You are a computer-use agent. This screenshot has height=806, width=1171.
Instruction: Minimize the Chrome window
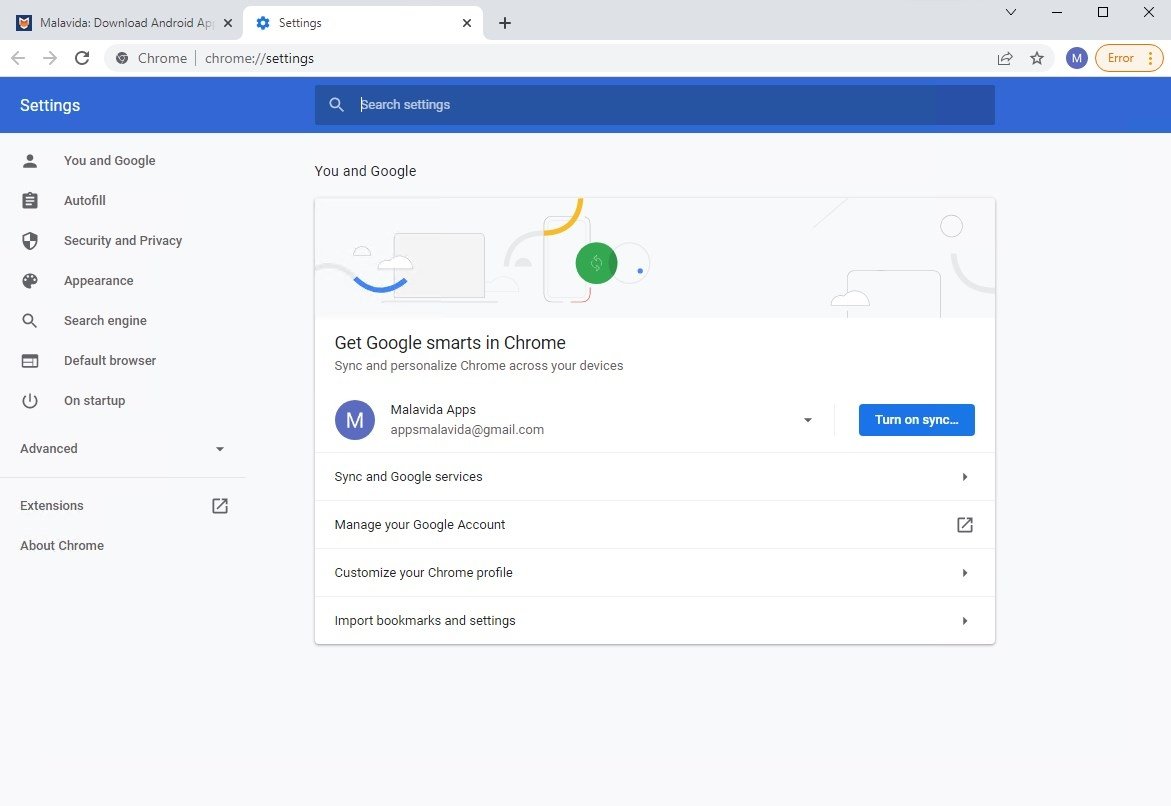(x=1057, y=12)
